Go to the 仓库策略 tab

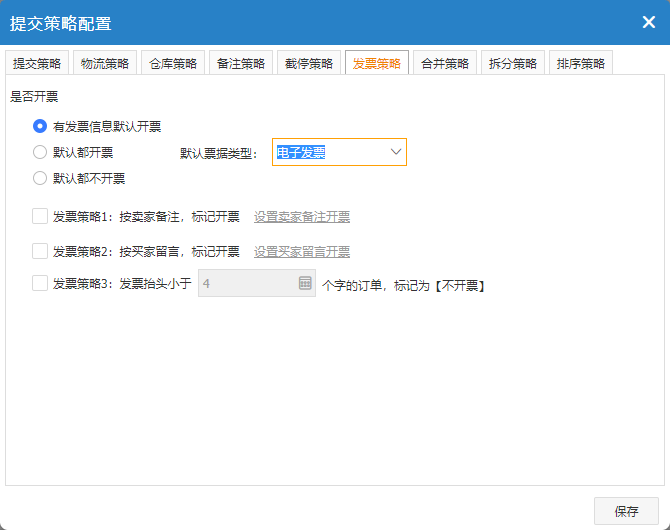tap(173, 63)
